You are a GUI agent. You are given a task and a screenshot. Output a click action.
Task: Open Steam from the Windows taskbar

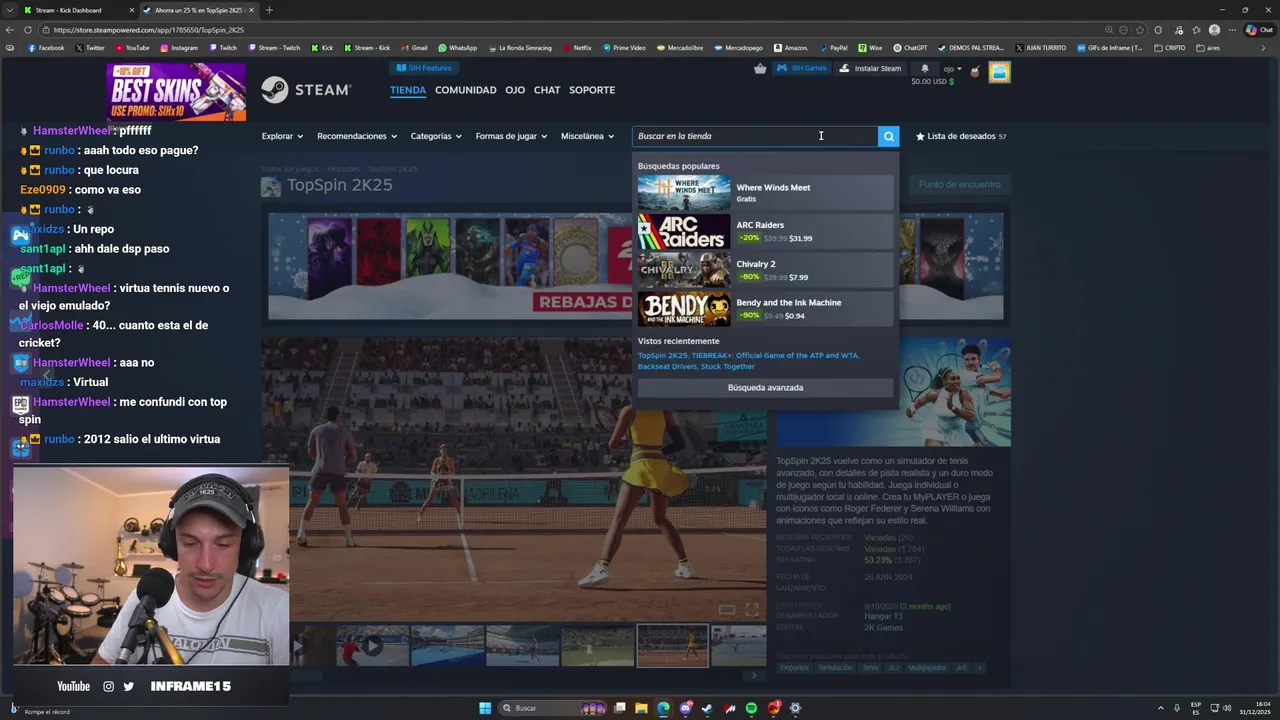pos(707,708)
